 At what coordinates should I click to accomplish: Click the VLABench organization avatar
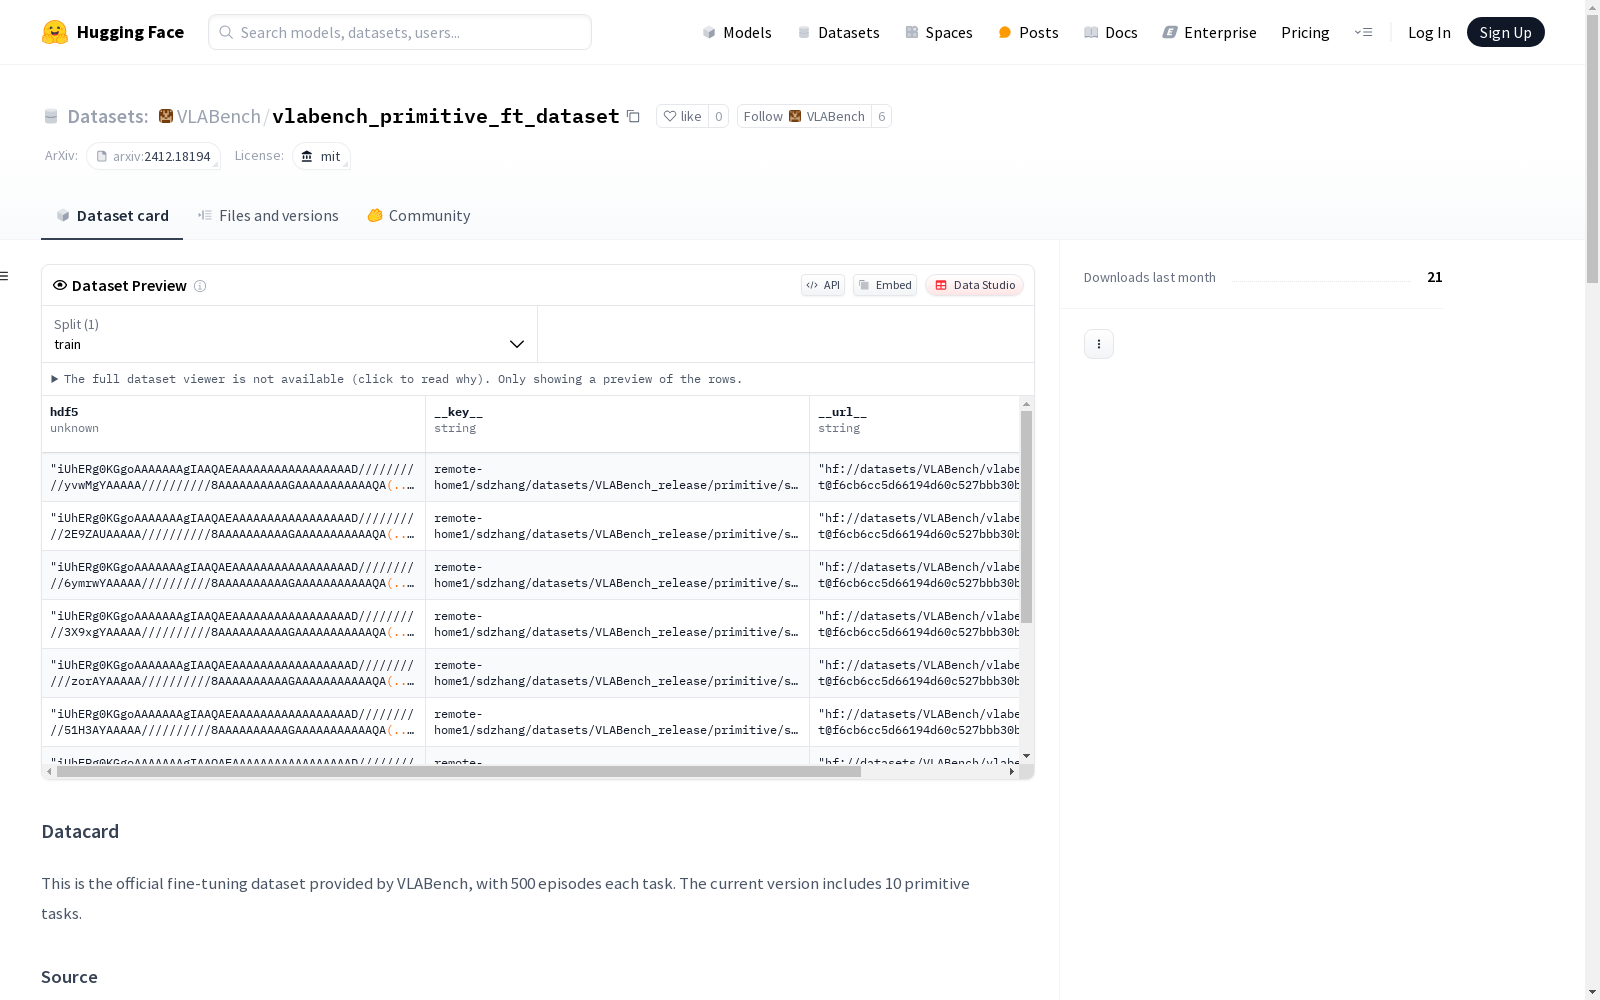click(166, 116)
